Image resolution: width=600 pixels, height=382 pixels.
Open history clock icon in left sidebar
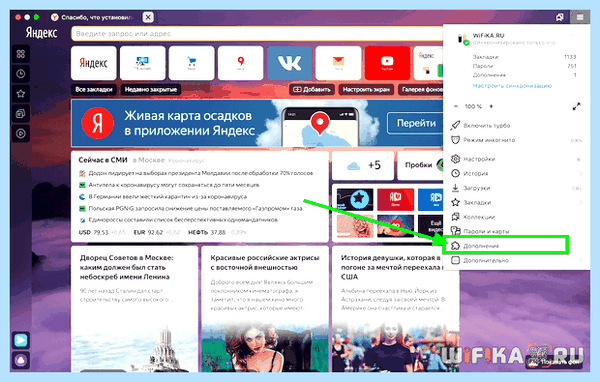(x=21, y=74)
